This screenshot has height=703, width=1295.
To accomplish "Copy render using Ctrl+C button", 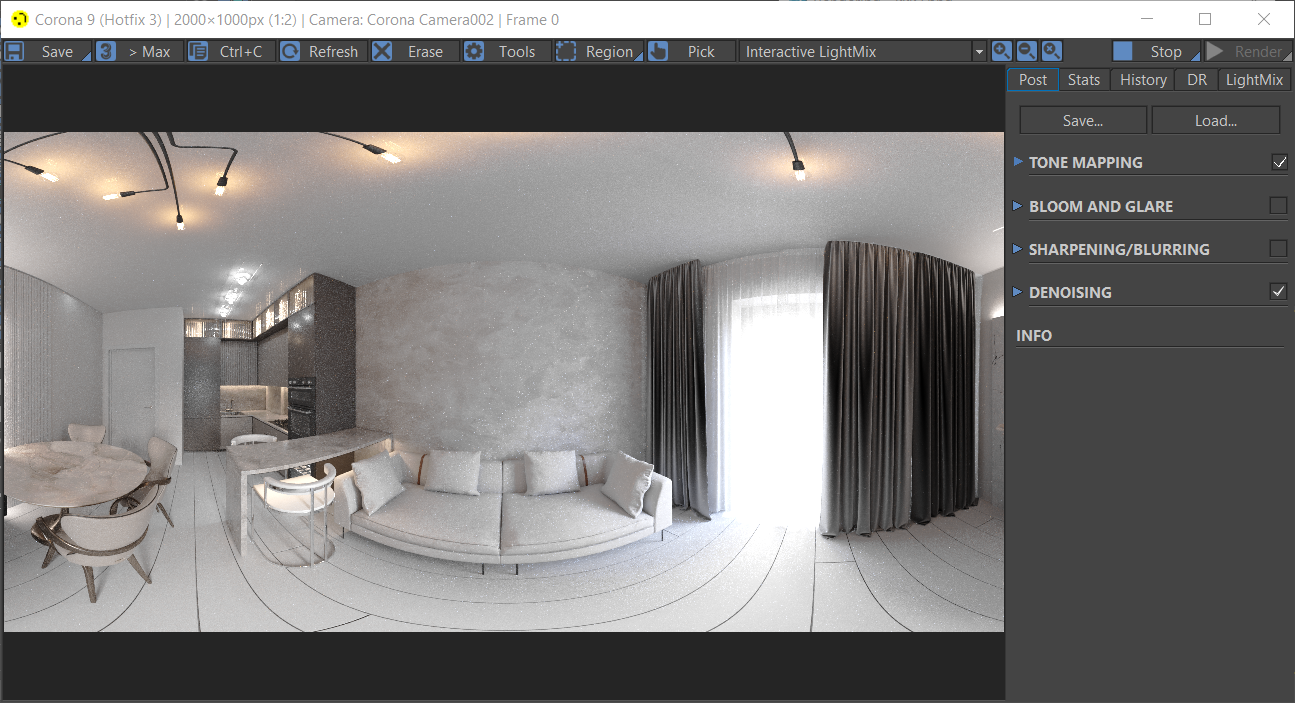I will click(x=231, y=52).
